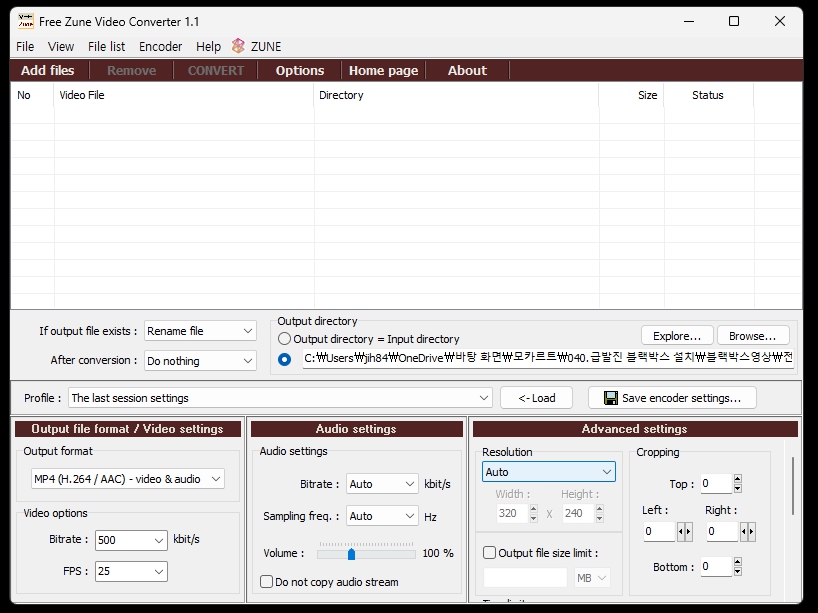Click the Volume slider handle
This screenshot has width=818, height=613.
tap(351, 554)
